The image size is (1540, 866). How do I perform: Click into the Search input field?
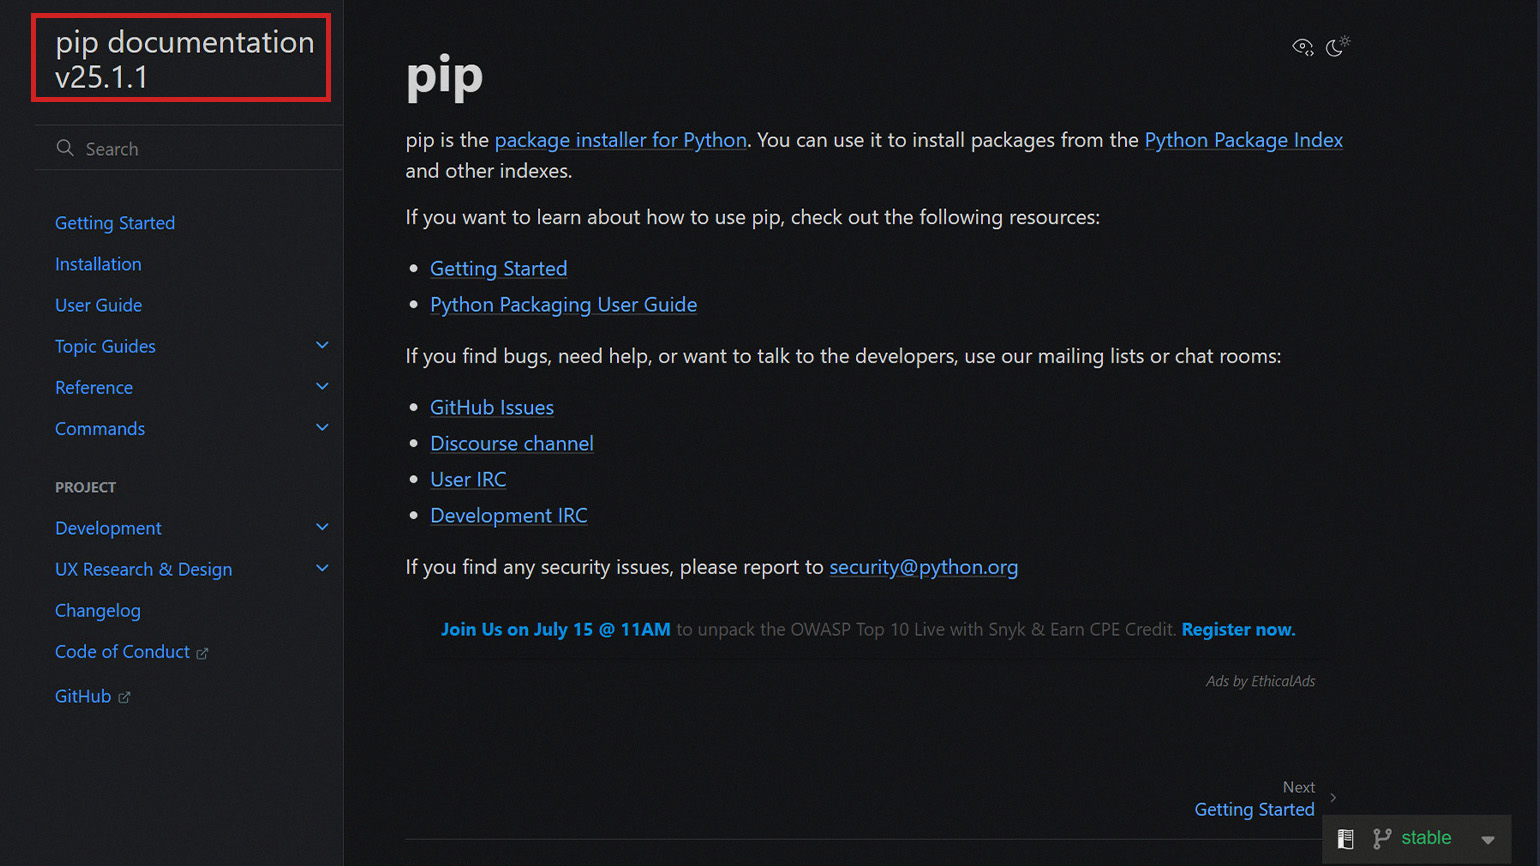pos(189,148)
